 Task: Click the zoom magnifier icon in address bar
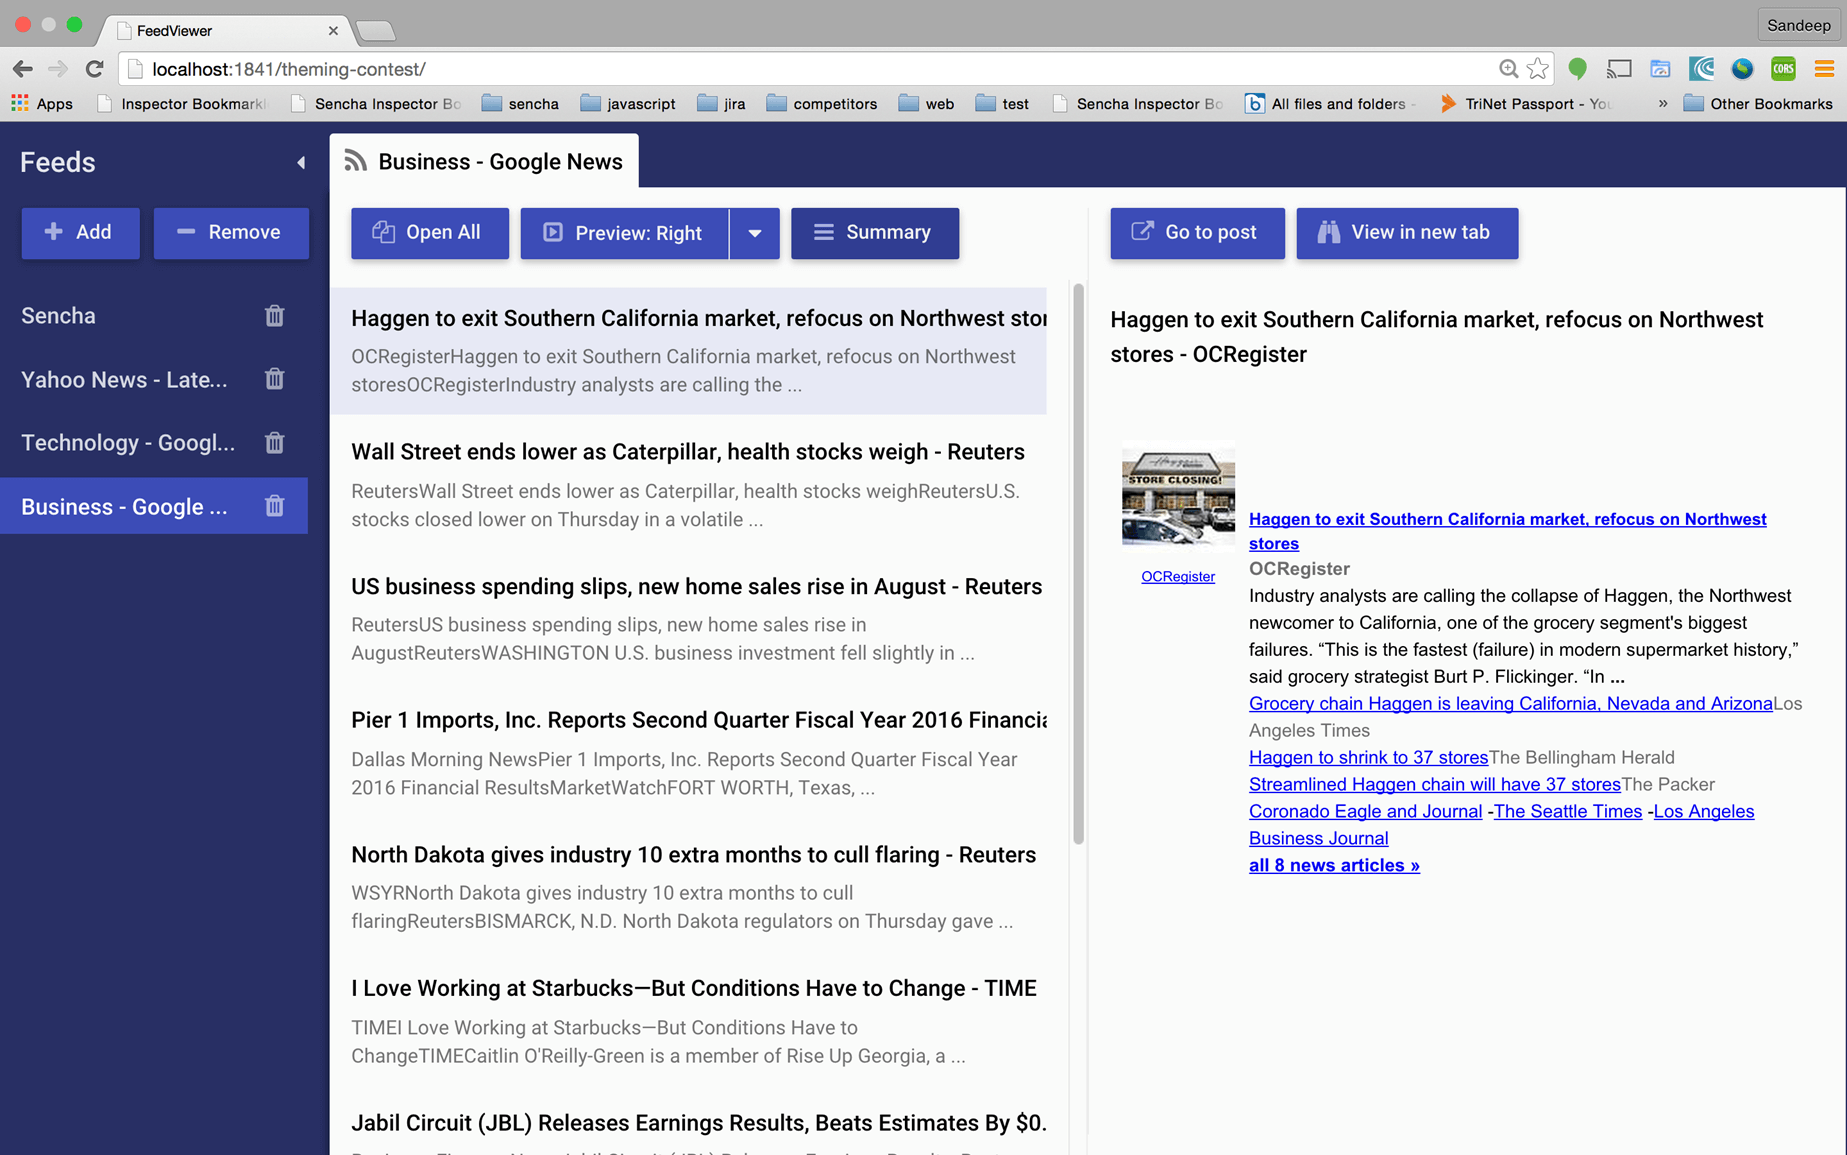[1508, 69]
